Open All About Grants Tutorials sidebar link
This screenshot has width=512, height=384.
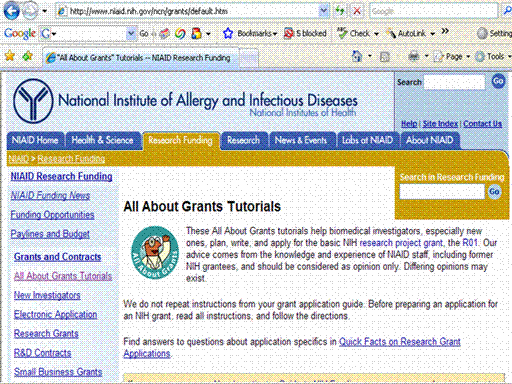(63, 276)
